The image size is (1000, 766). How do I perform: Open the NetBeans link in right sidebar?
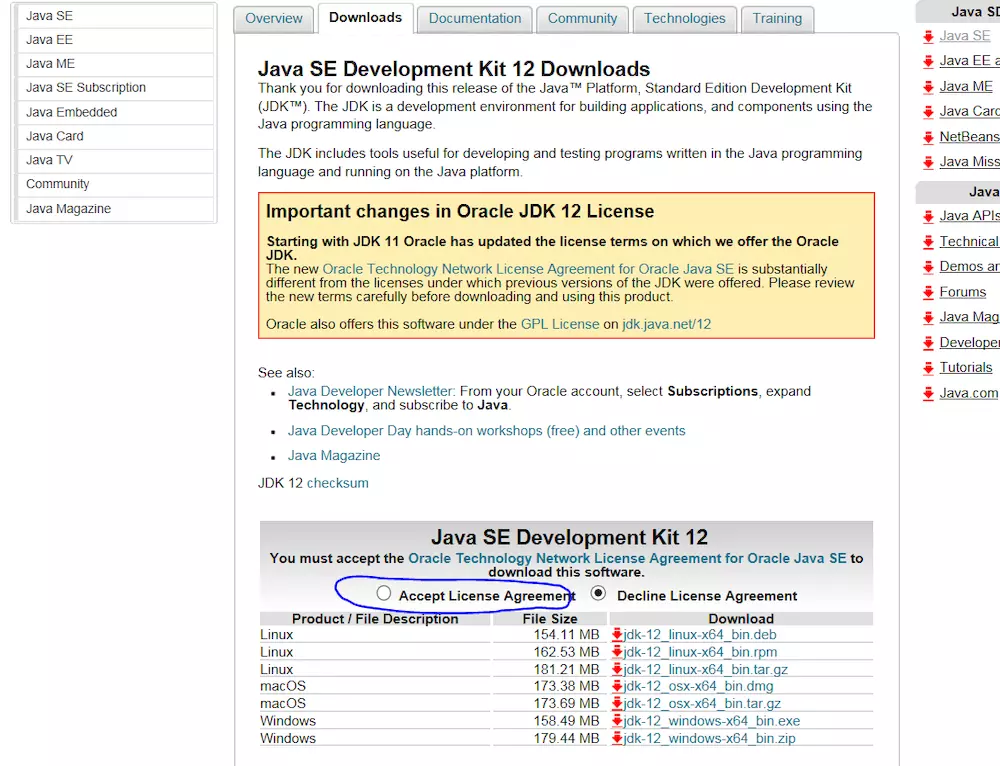click(969, 136)
